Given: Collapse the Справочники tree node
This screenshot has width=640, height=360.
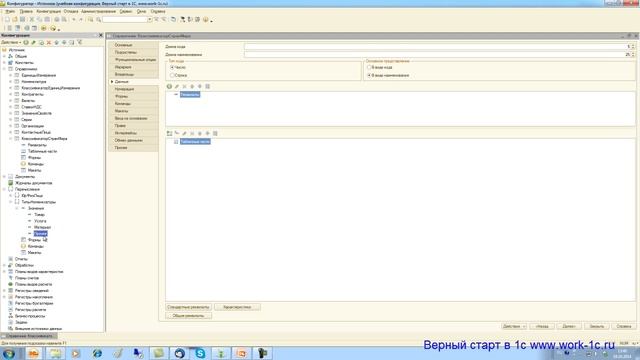Looking at the screenshot, I should [x=4, y=69].
